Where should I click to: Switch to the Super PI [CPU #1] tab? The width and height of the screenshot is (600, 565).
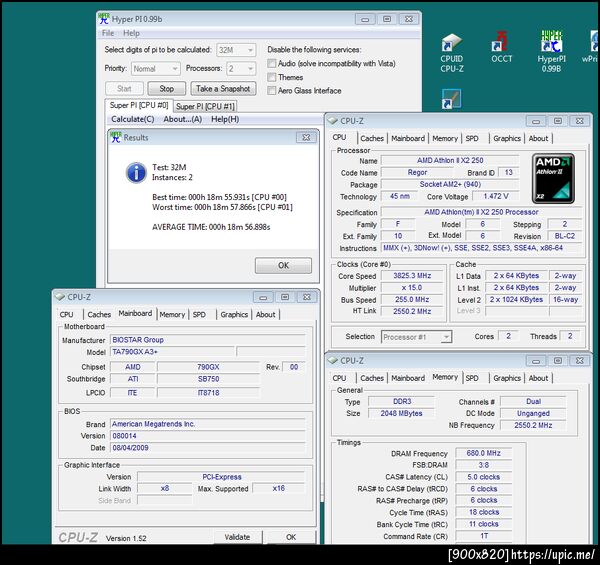[x=205, y=106]
